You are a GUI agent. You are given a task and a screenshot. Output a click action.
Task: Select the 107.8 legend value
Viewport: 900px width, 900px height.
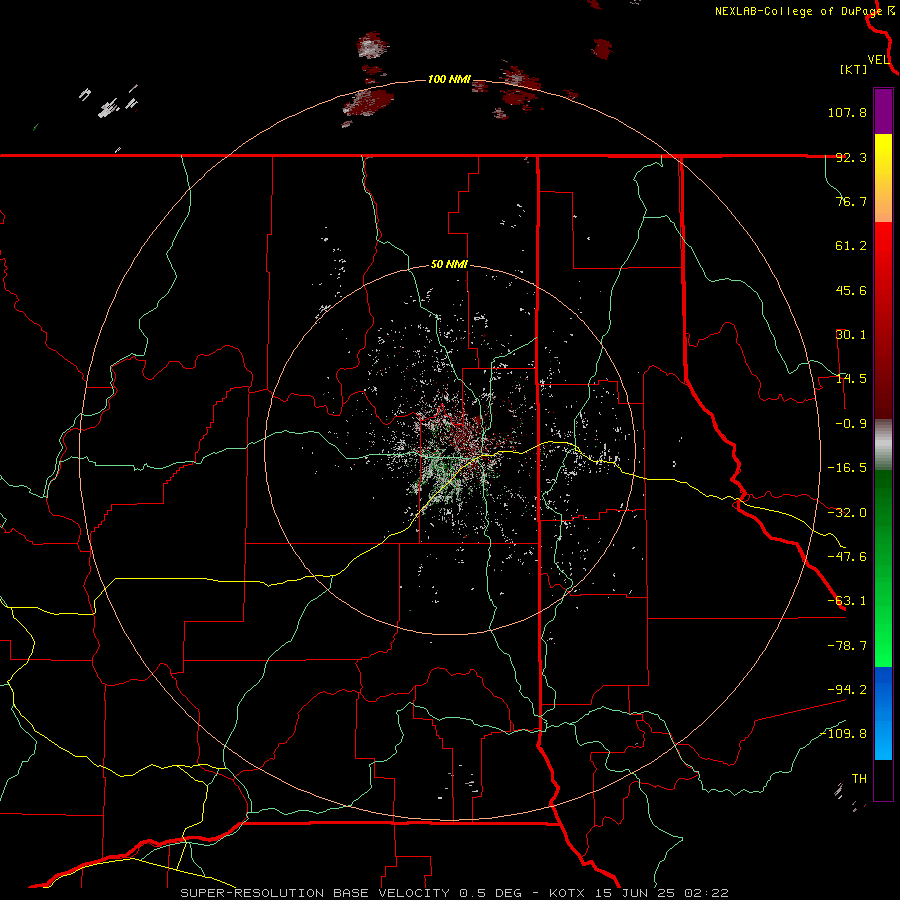coord(847,112)
